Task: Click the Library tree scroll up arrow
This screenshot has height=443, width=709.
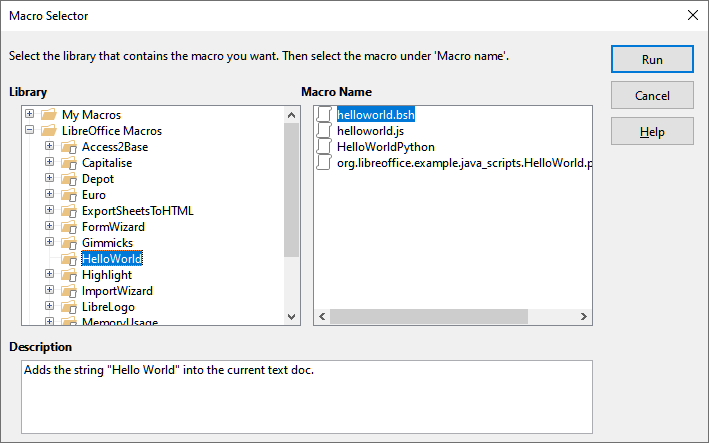Action: click(291, 115)
